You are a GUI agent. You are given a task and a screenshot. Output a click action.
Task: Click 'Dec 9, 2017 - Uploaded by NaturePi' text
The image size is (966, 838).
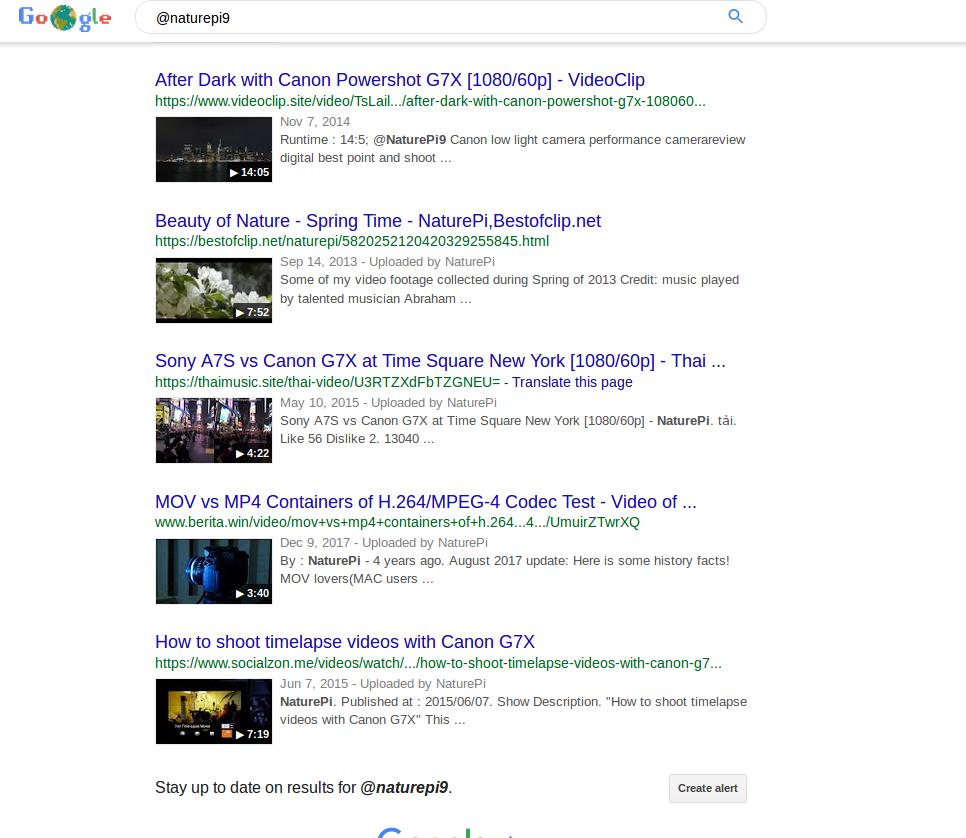point(384,542)
